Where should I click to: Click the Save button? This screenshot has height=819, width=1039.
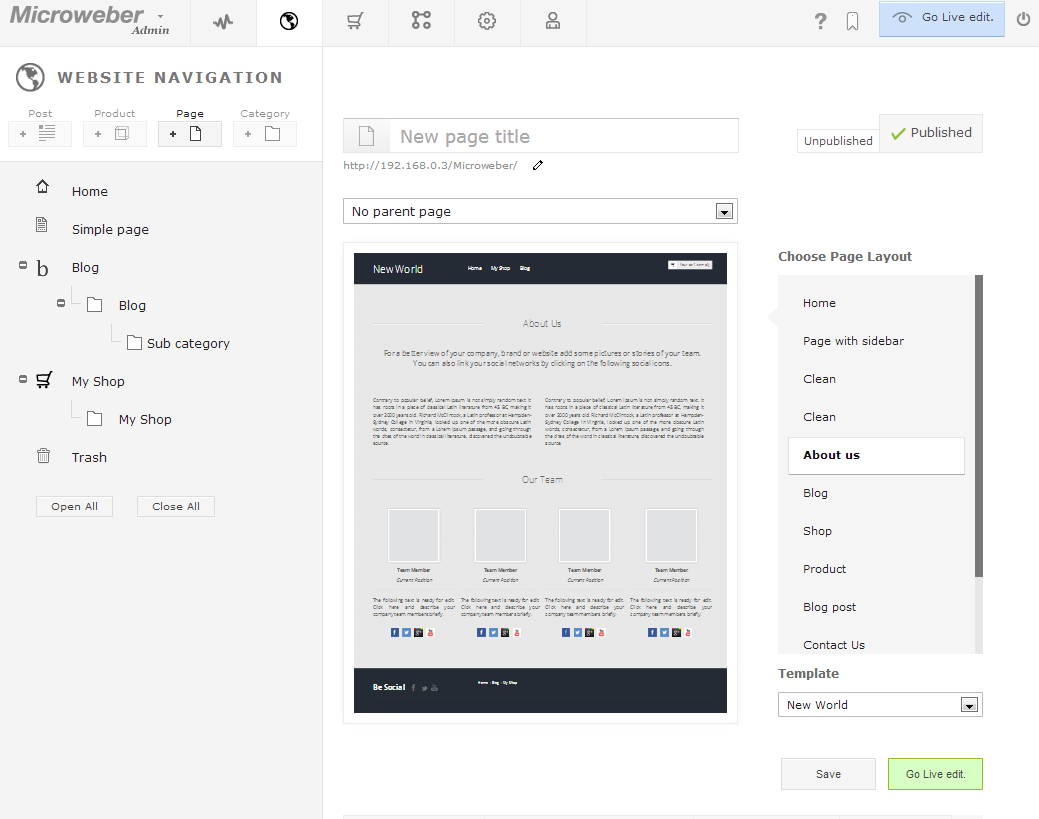828,773
